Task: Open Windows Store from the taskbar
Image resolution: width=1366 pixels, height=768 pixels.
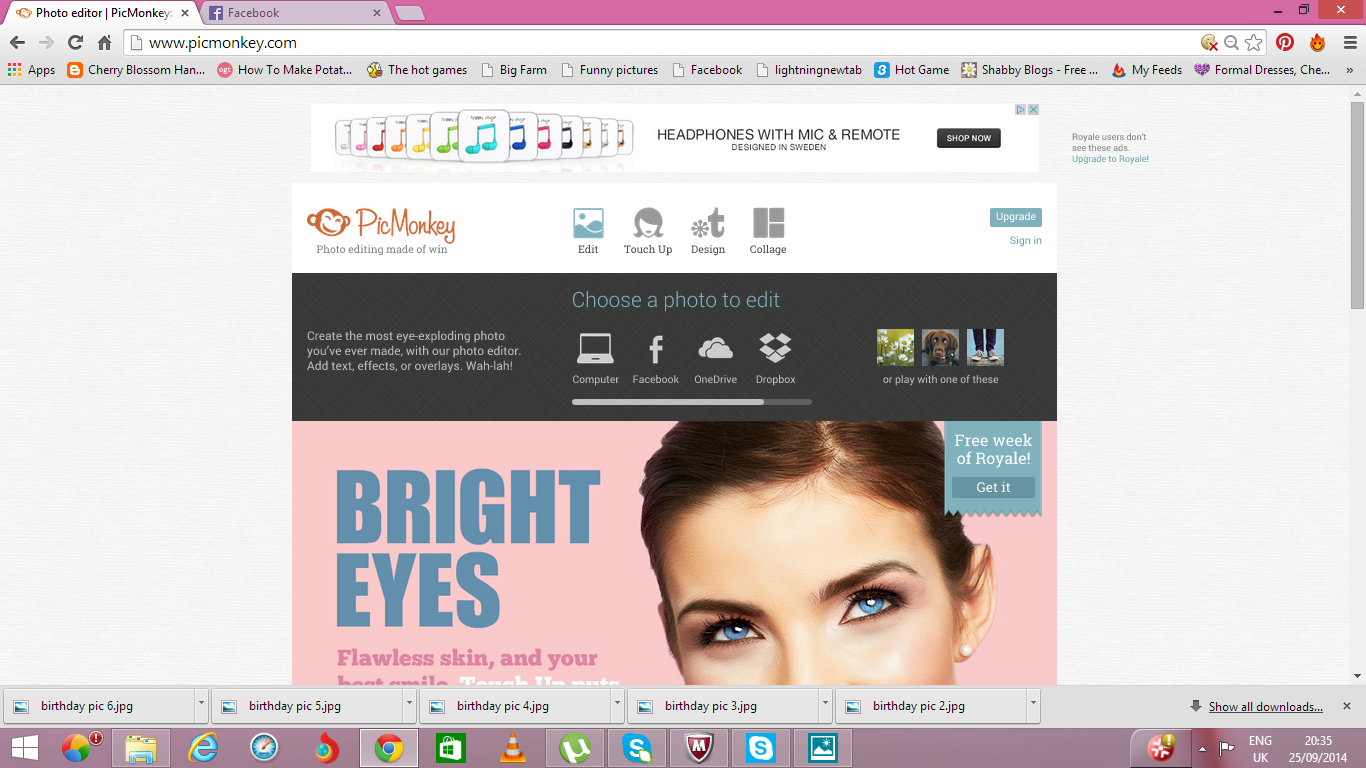Action: (x=451, y=747)
